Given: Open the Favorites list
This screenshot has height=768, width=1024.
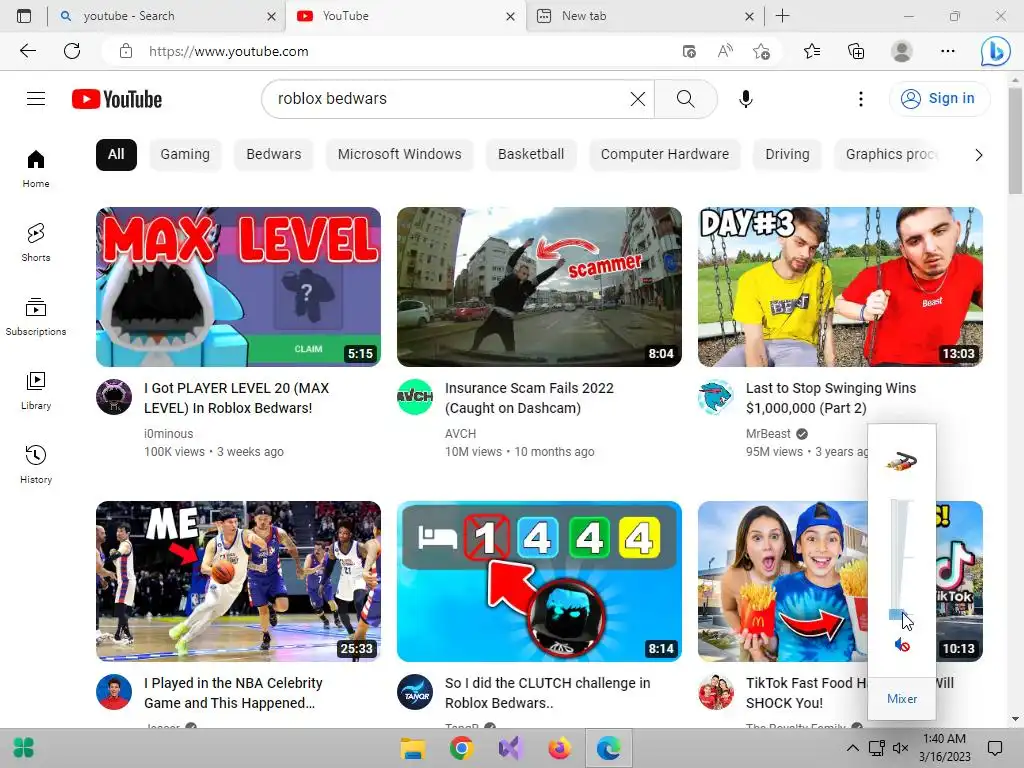Looking at the screenshot, I should click(812, 51).
